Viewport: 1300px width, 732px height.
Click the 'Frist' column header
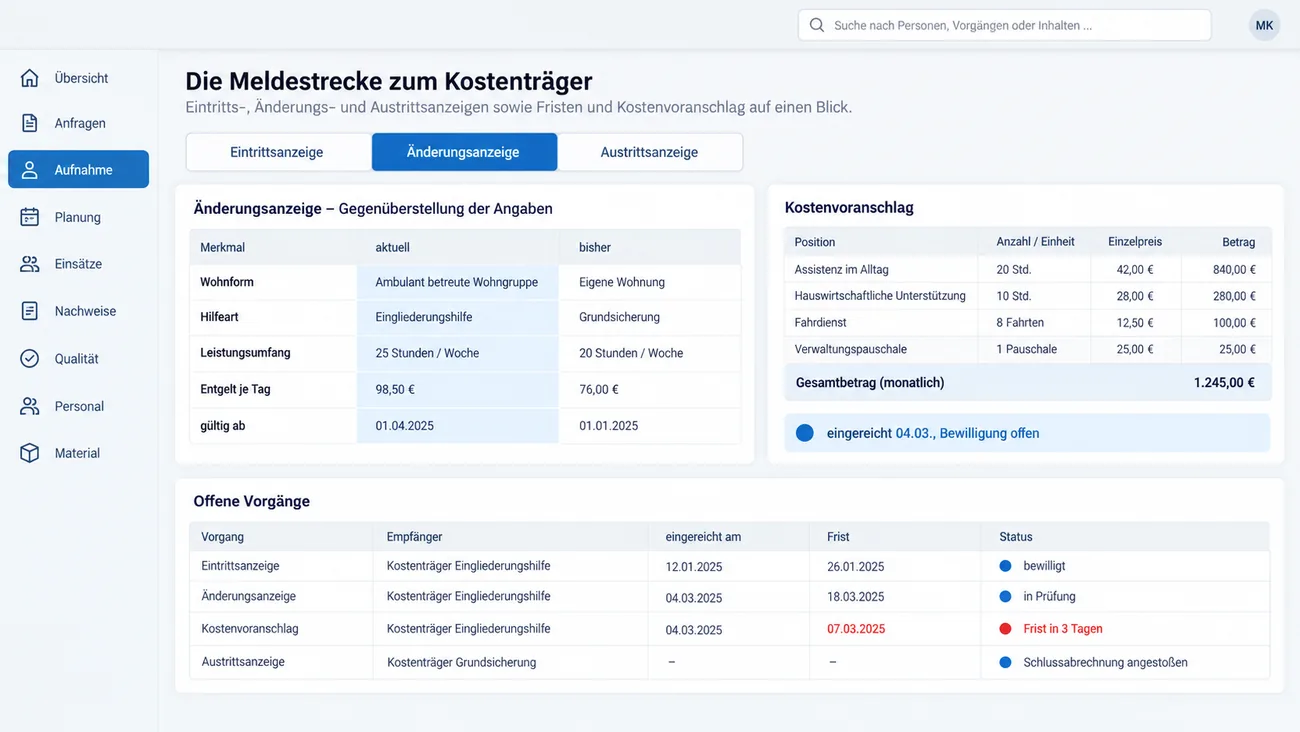tap(839, 537)
